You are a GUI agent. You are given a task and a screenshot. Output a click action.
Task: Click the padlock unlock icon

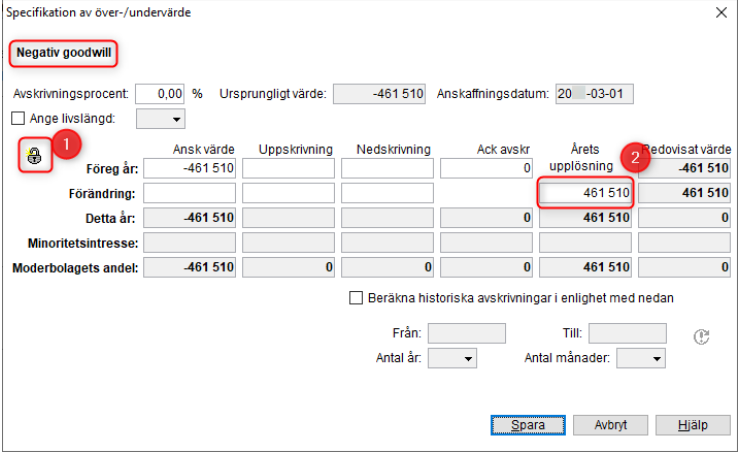34,156
